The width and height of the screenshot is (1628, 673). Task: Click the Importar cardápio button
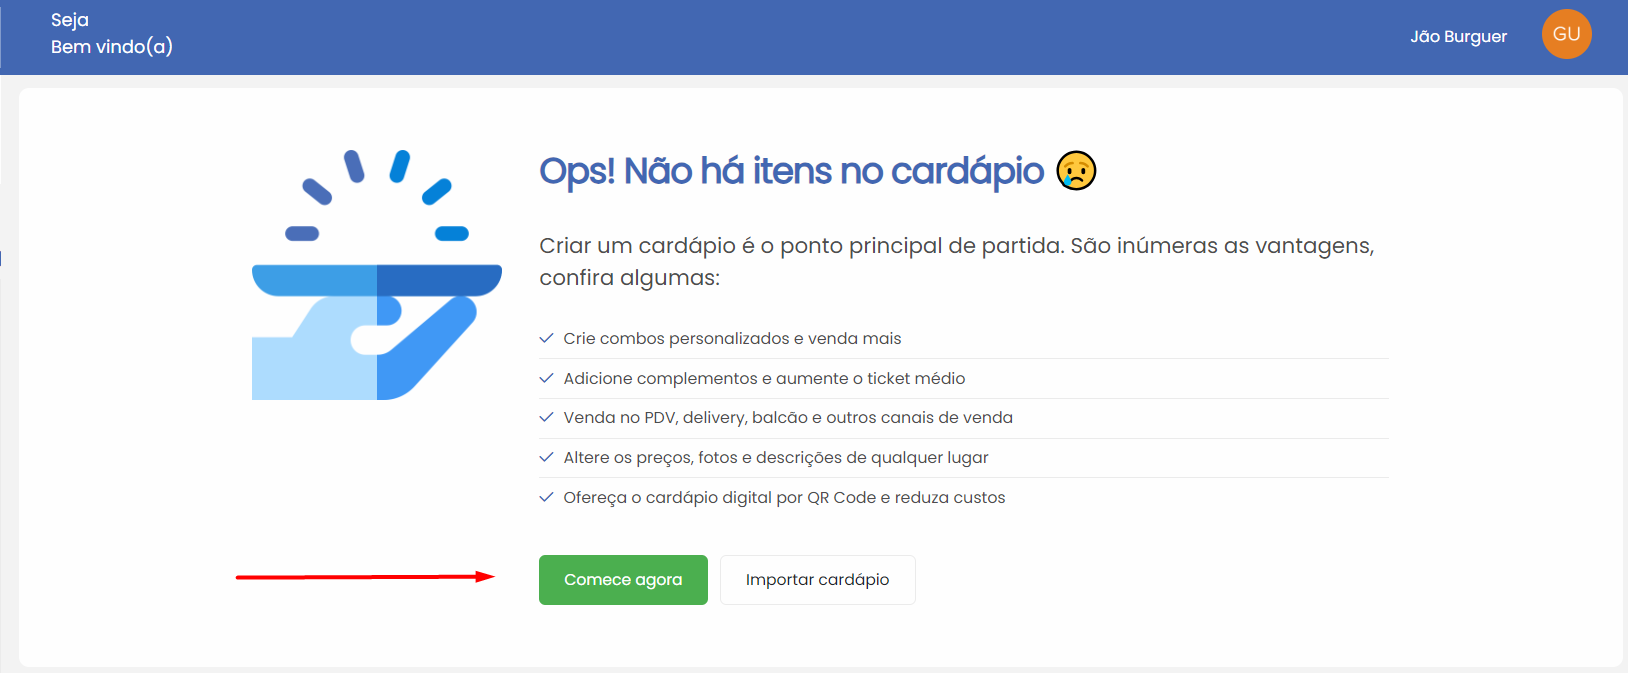pos(817,580)
